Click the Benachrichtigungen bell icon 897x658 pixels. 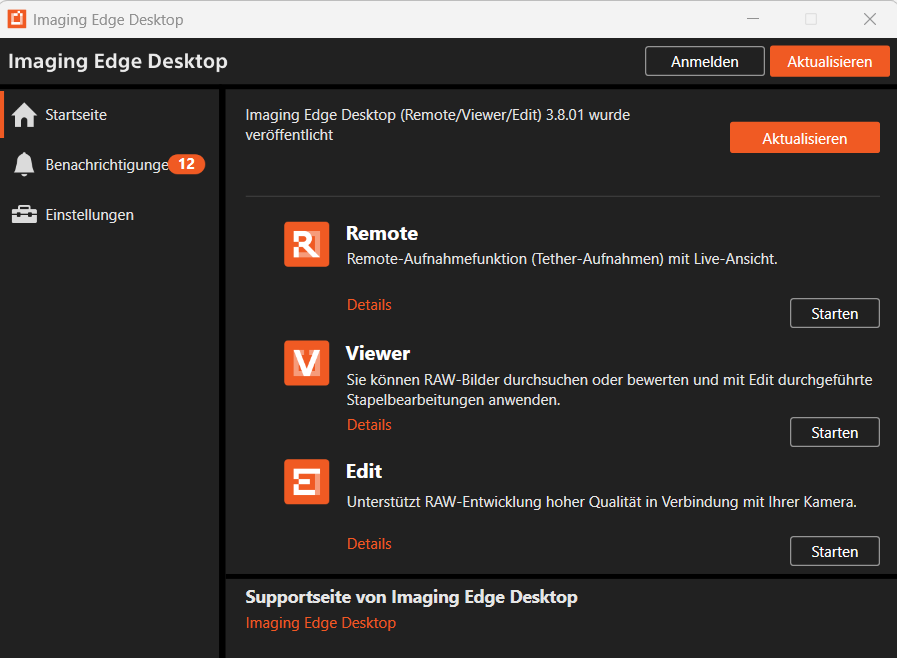coord(24,164)
